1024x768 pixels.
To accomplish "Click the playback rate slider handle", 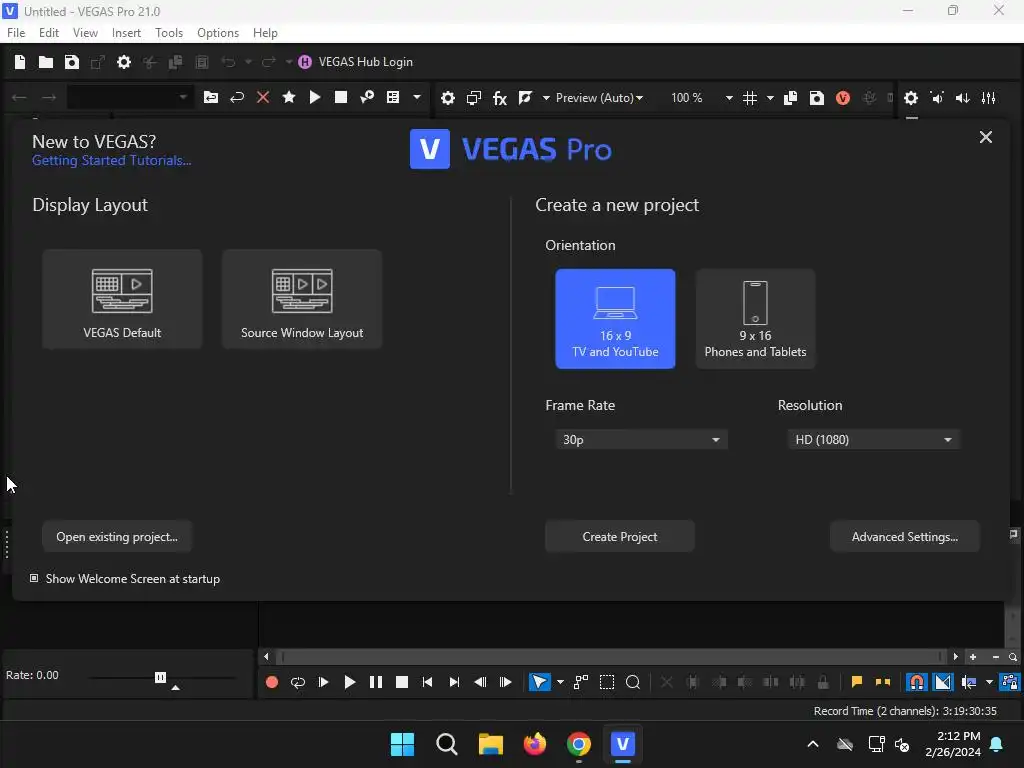I will click(x=160, y=677).
